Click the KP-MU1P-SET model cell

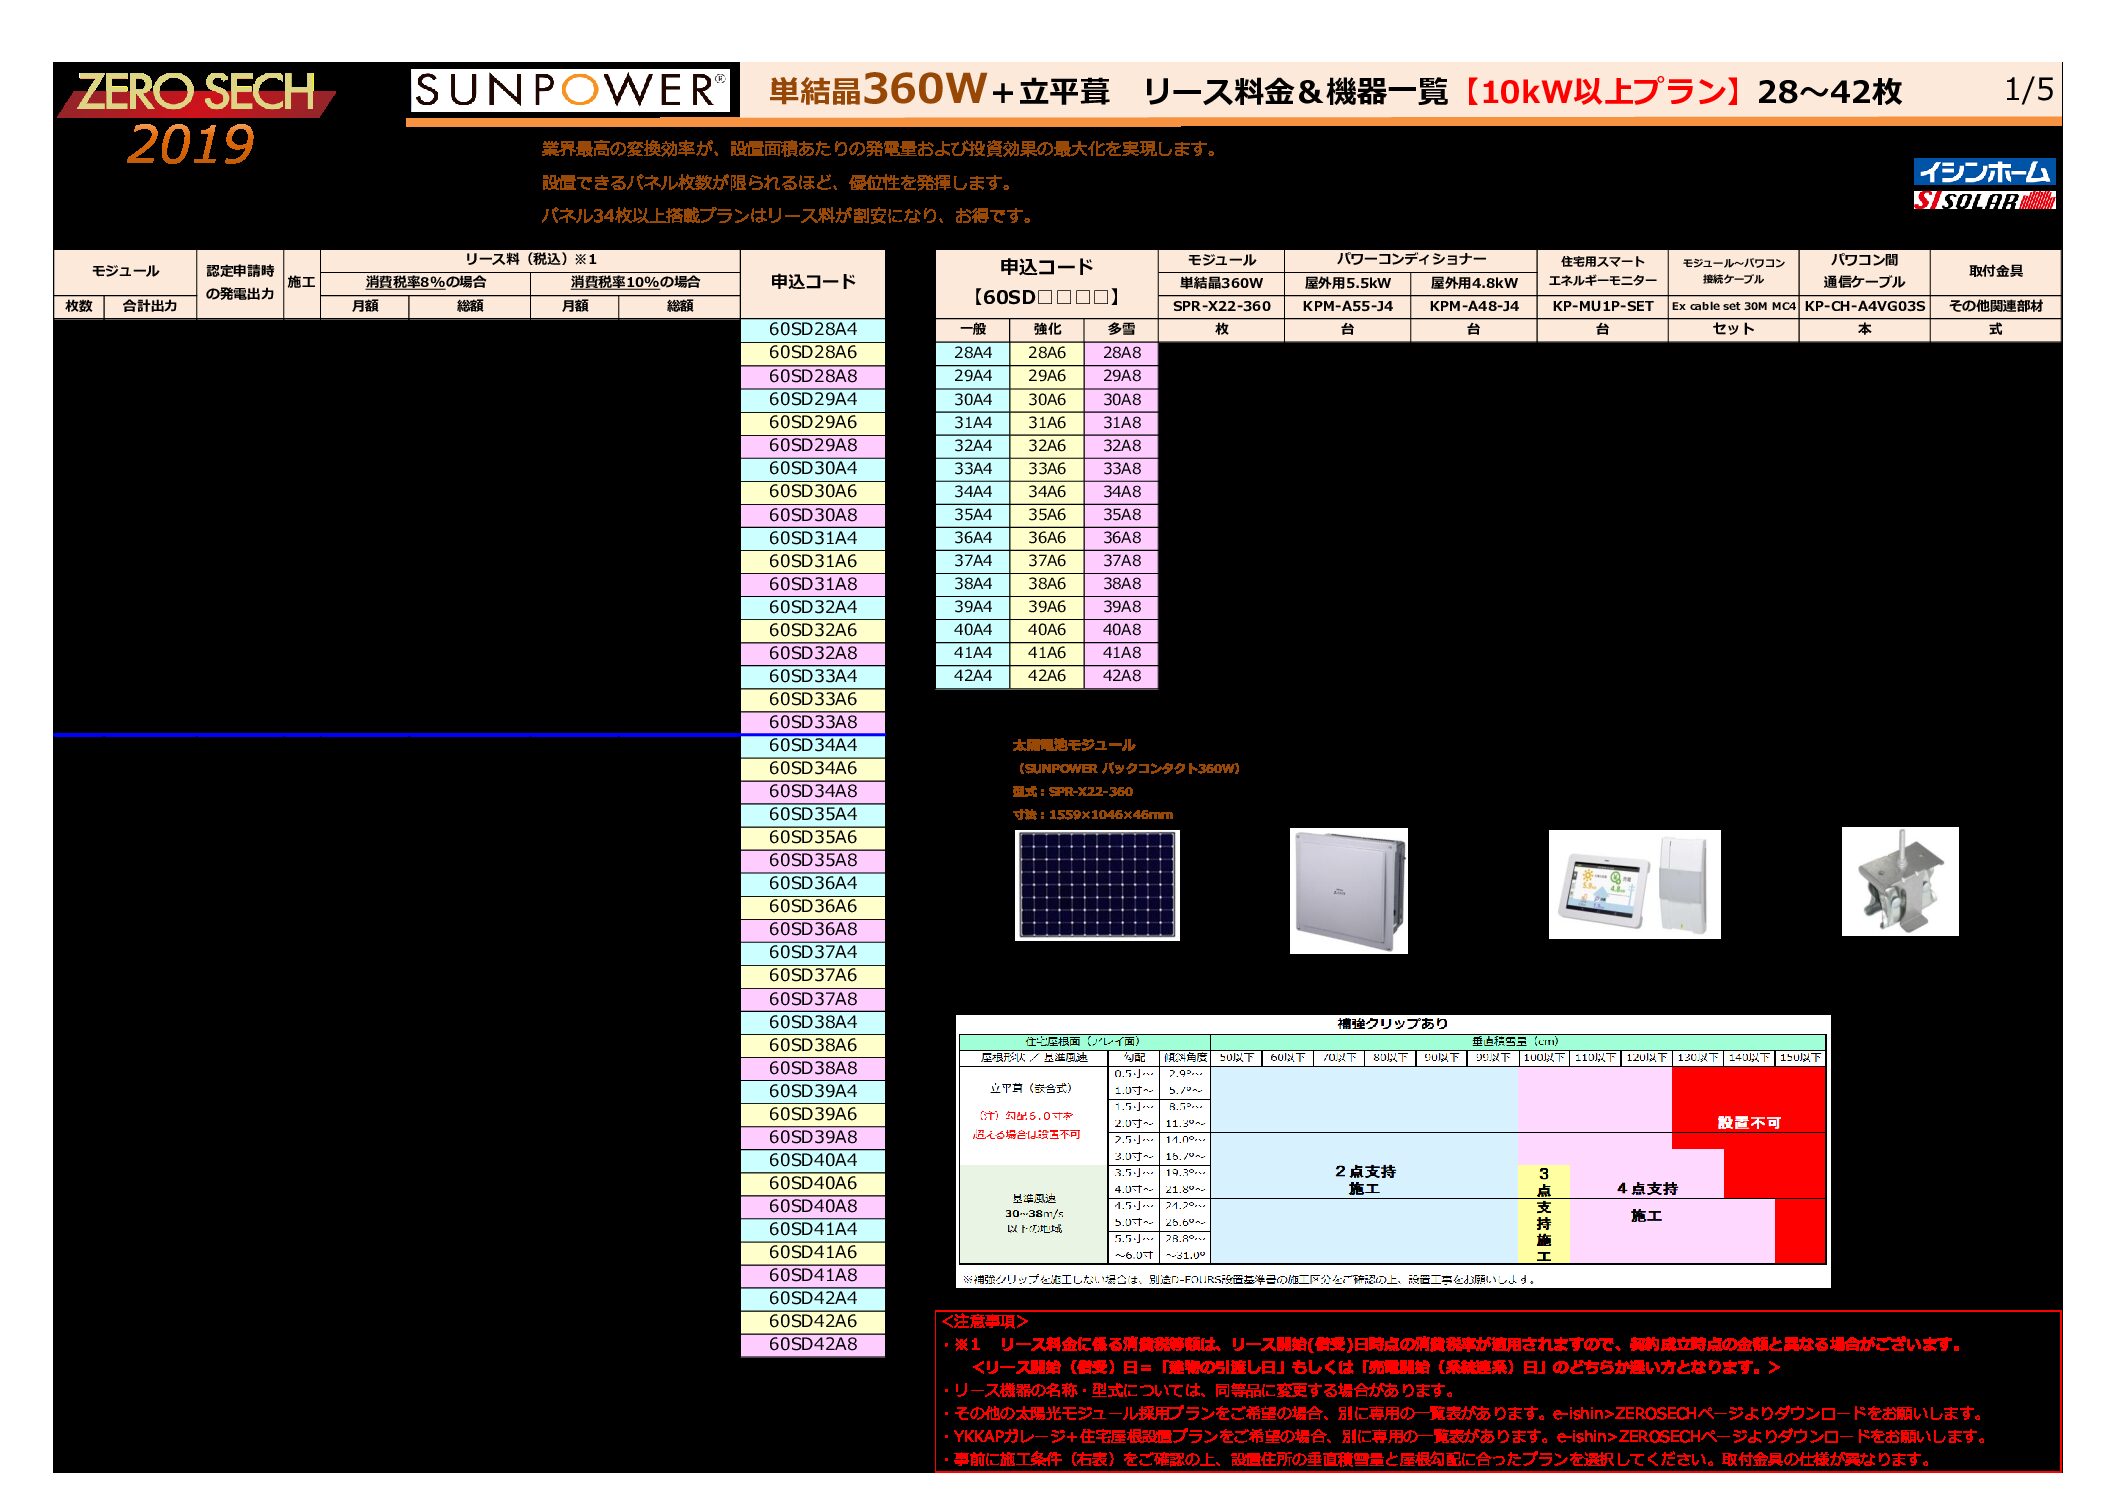tap(1602, 306)
